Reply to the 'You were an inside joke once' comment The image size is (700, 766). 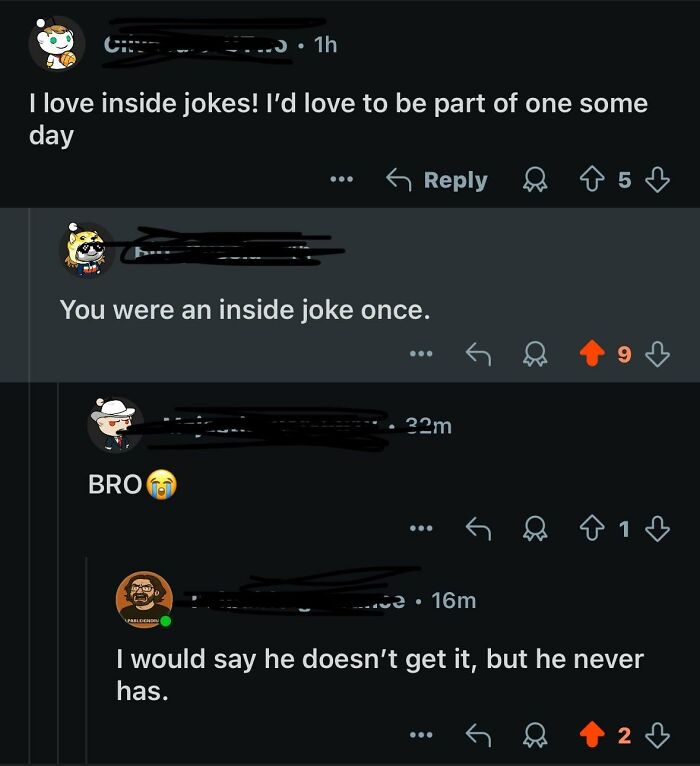(x=478, y=354)
